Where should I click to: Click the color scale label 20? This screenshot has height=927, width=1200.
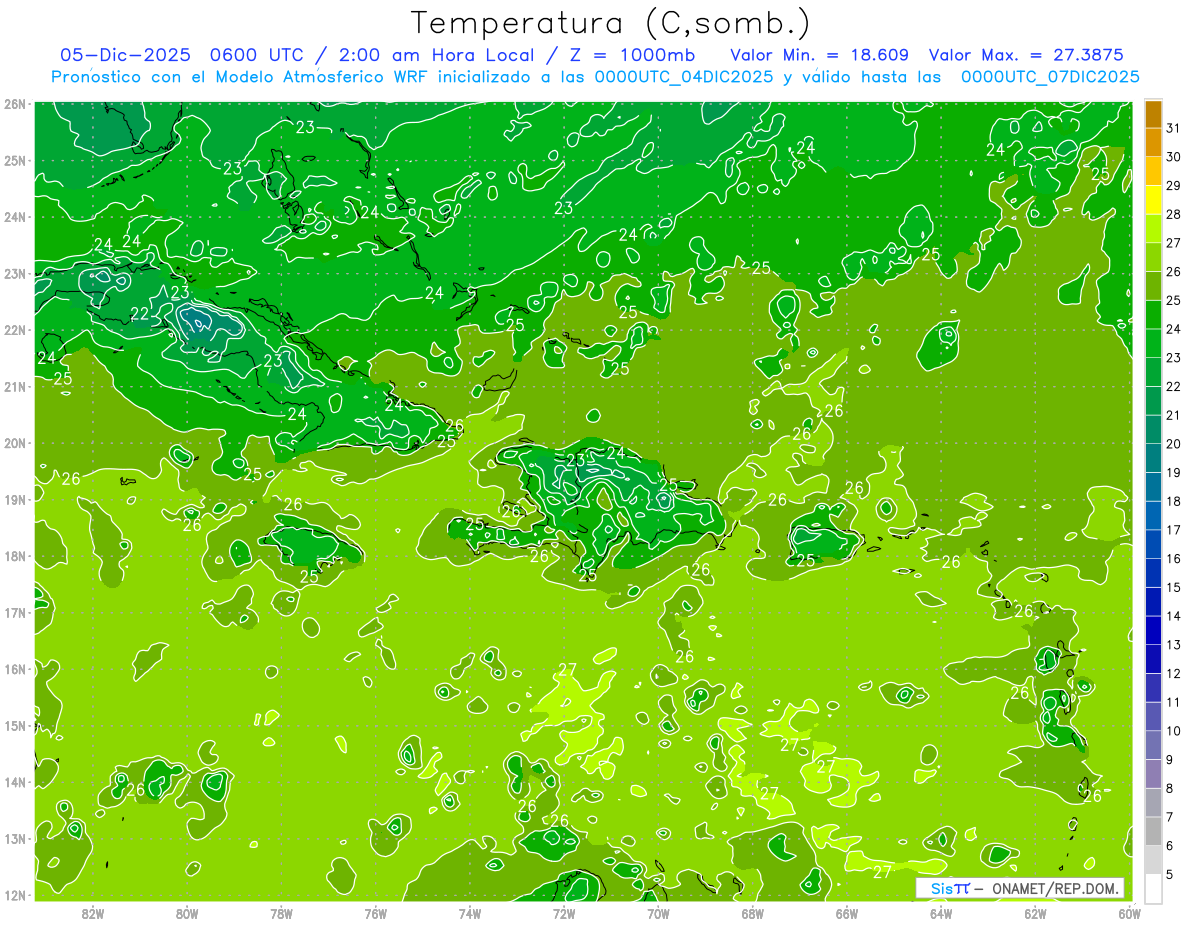pyautogui.click(x=1173, y=443)
